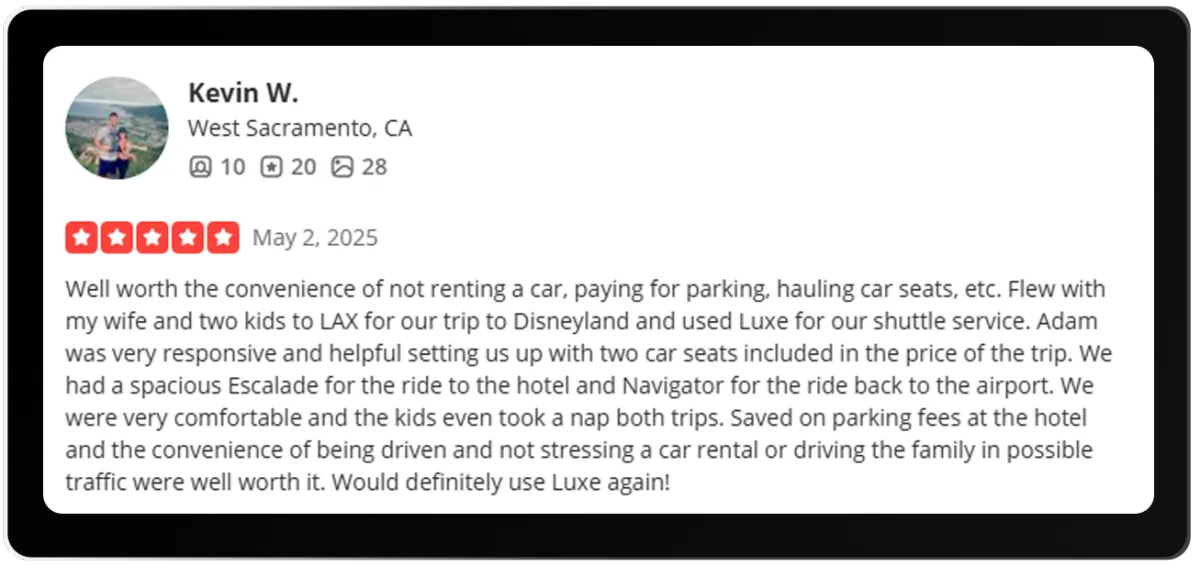Click the West Sacramento, CA location text
This screenshot has height=566, width=1200.
pos(300,129)
